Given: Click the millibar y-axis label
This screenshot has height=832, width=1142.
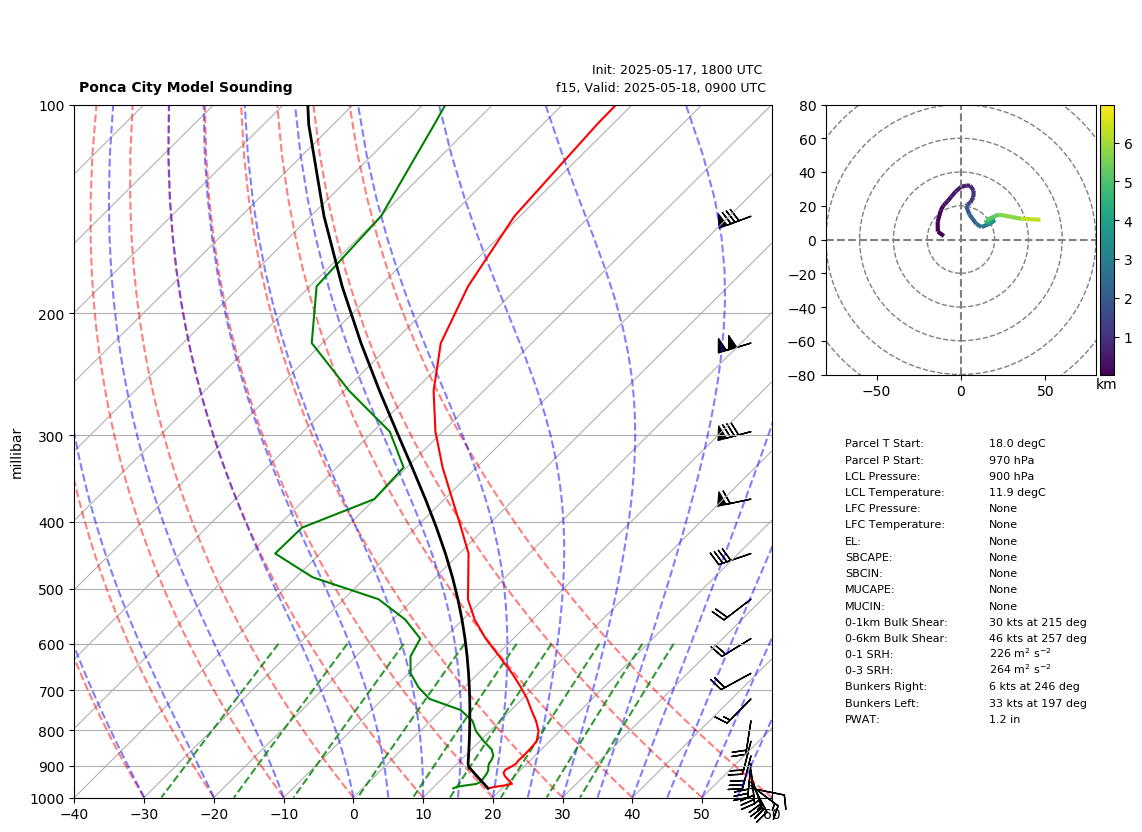Looking at the screenshot, I should click(x=17, y=455).
